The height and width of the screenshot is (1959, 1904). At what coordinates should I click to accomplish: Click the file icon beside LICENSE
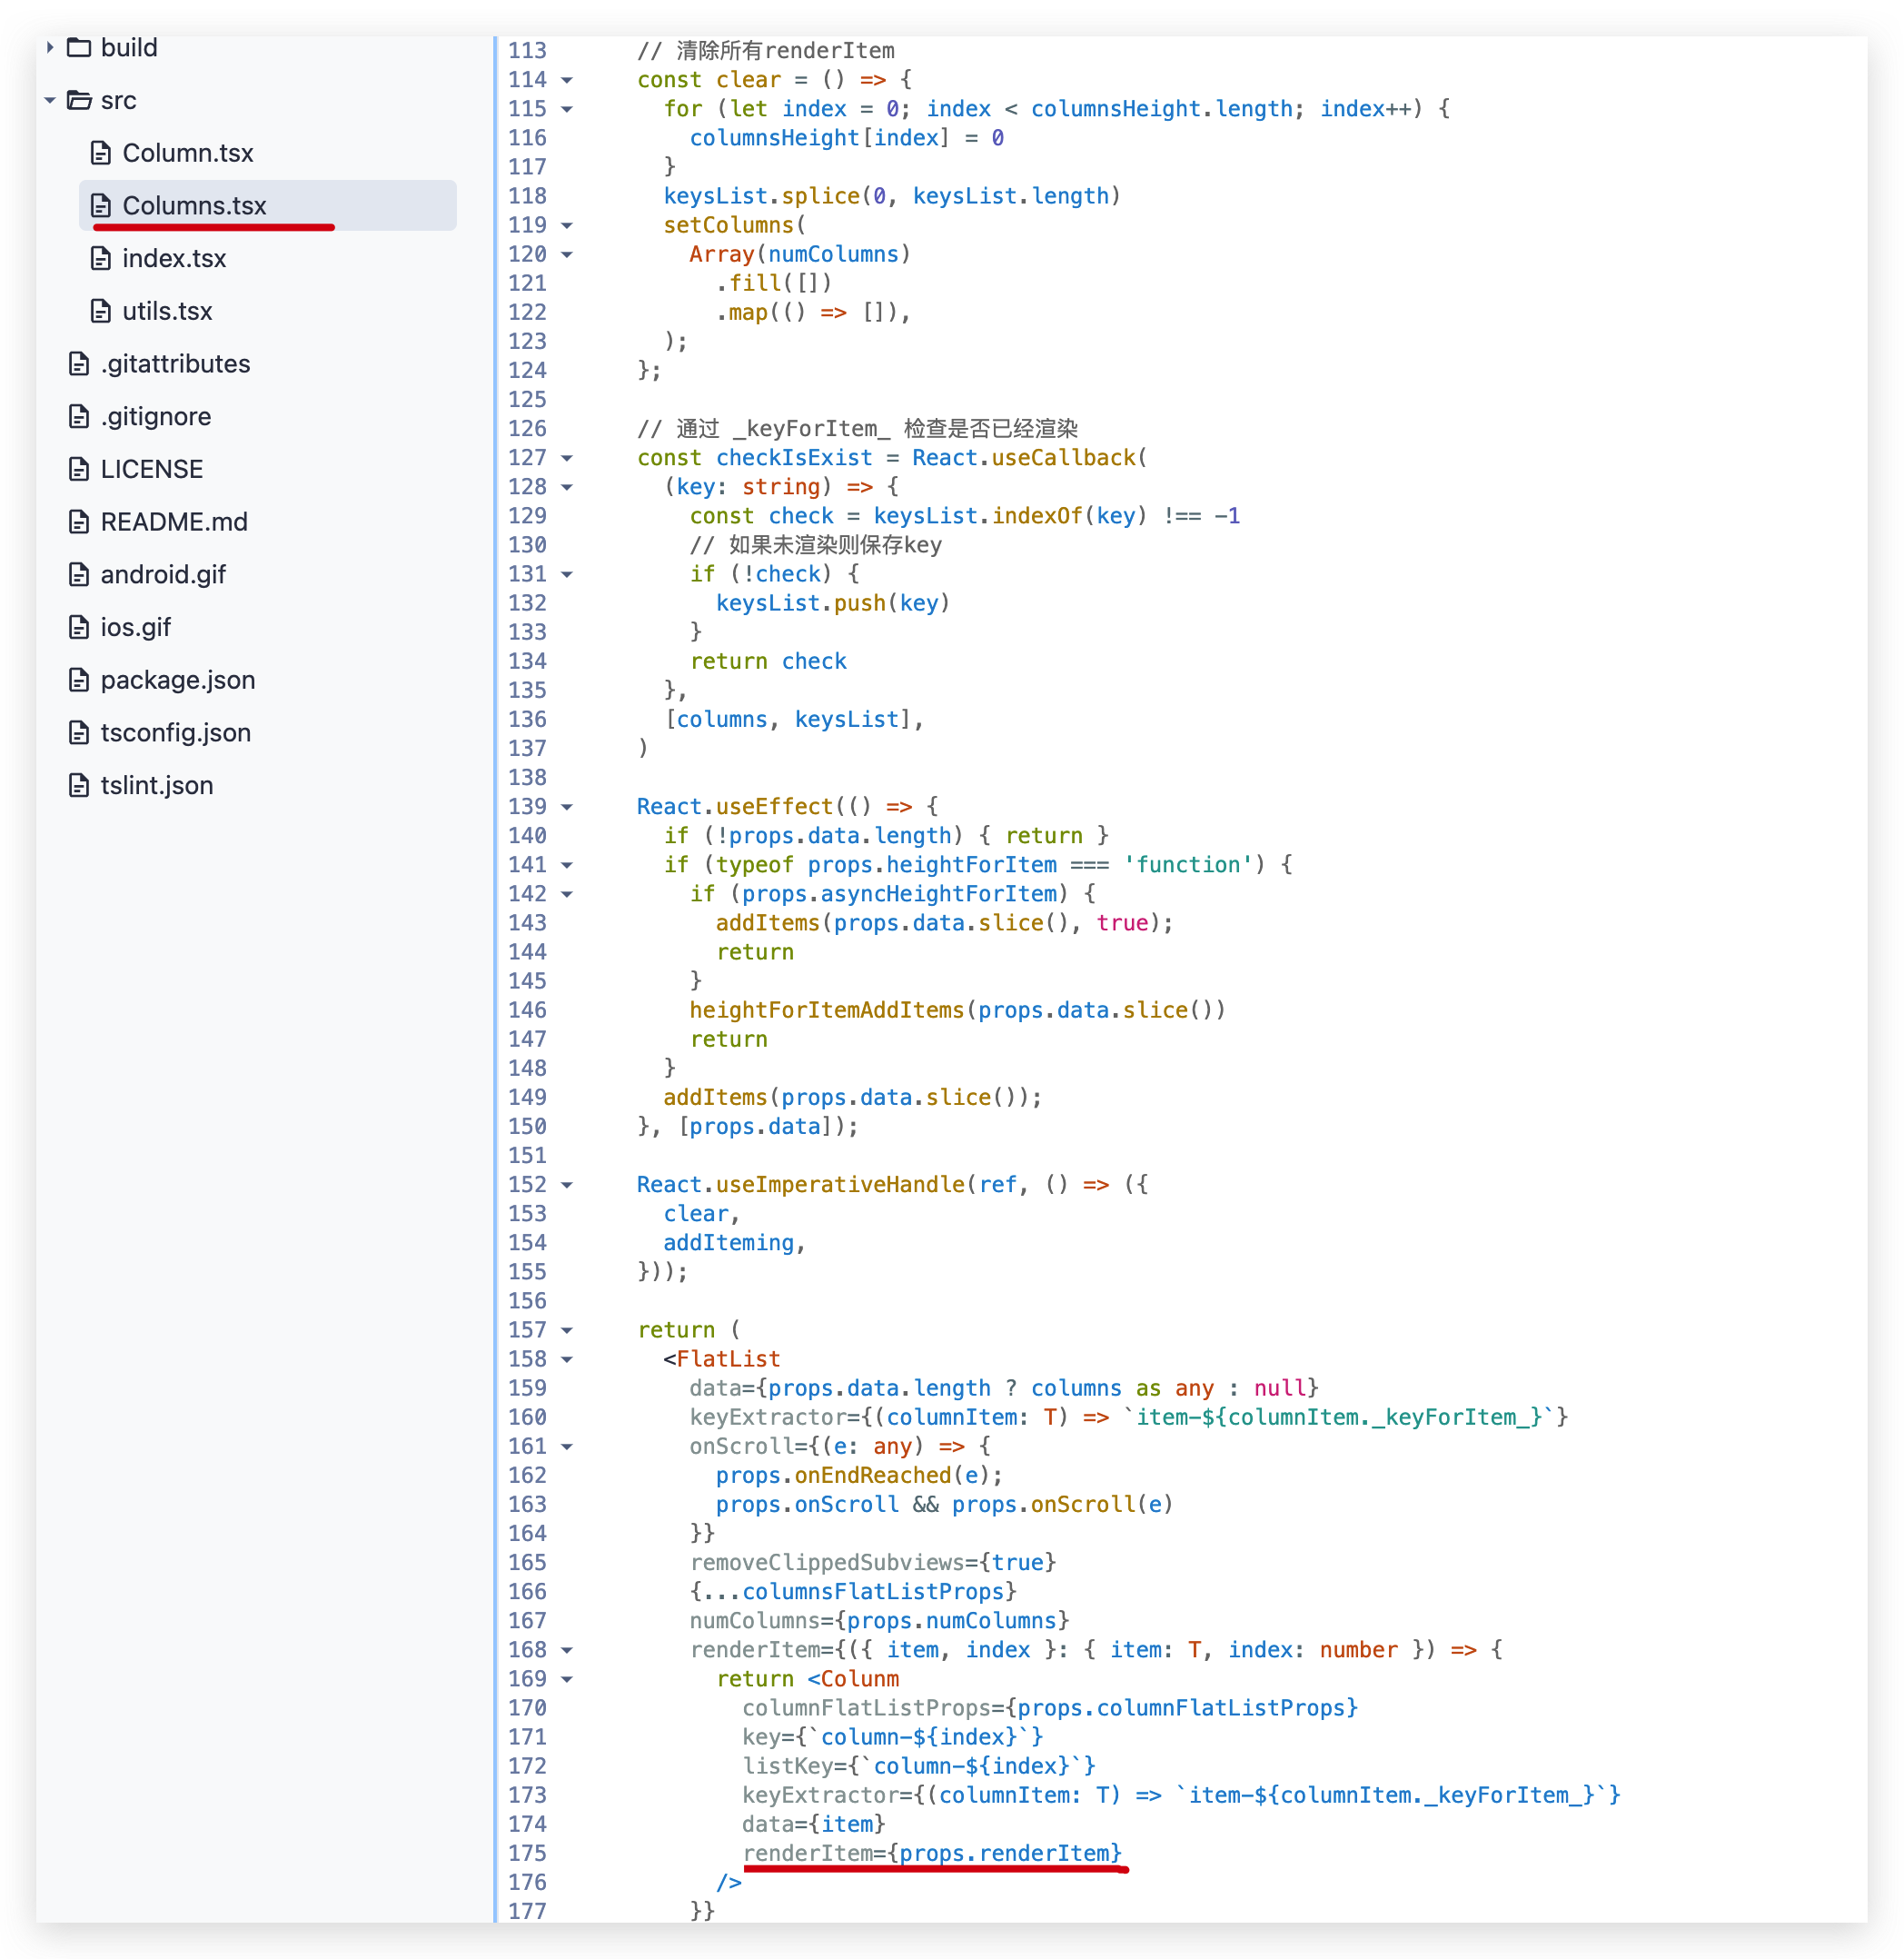[79, 468]
